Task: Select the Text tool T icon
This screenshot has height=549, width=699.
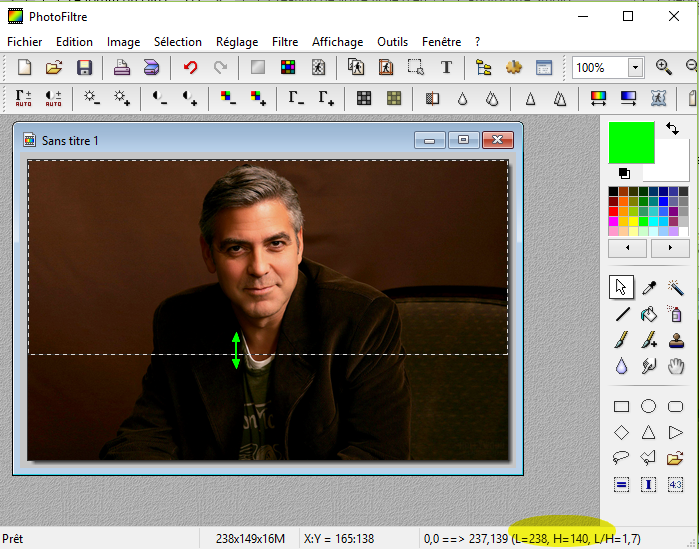Action: (446, 68)
